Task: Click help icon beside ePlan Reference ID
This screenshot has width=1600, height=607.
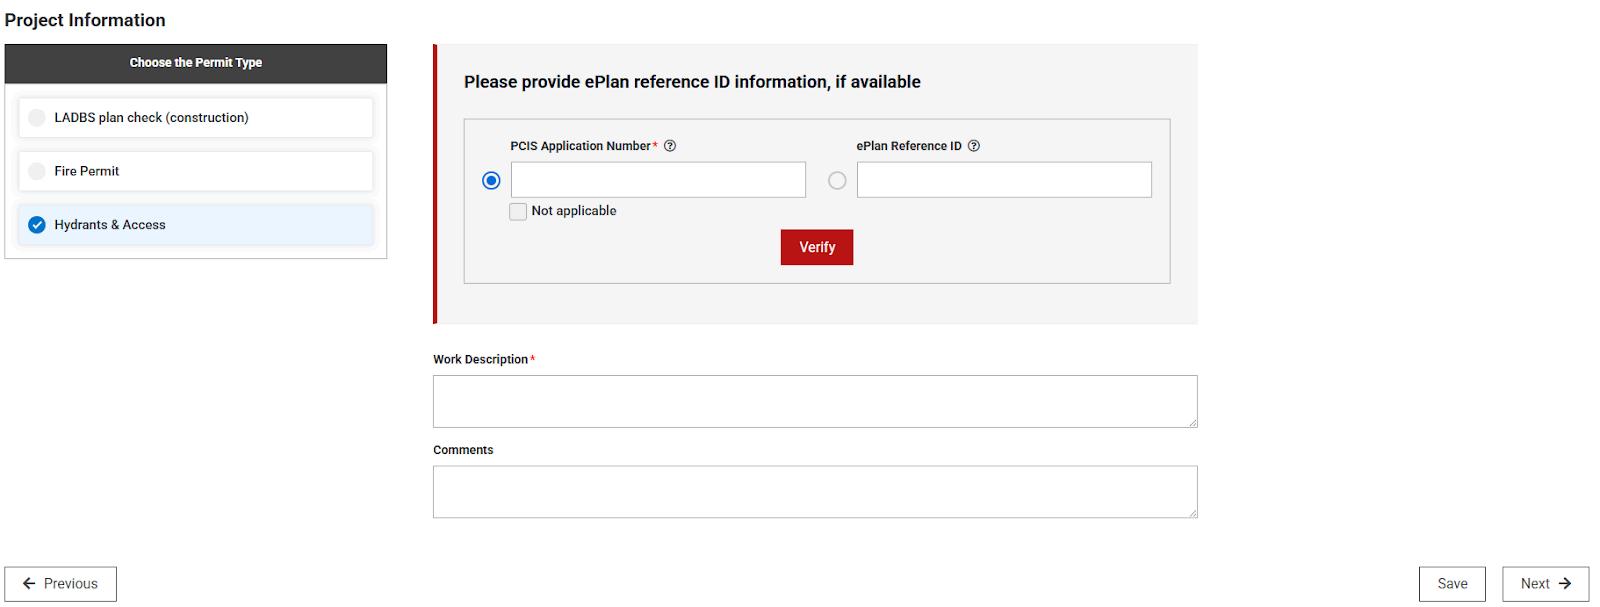Action: tap(974, 146)
